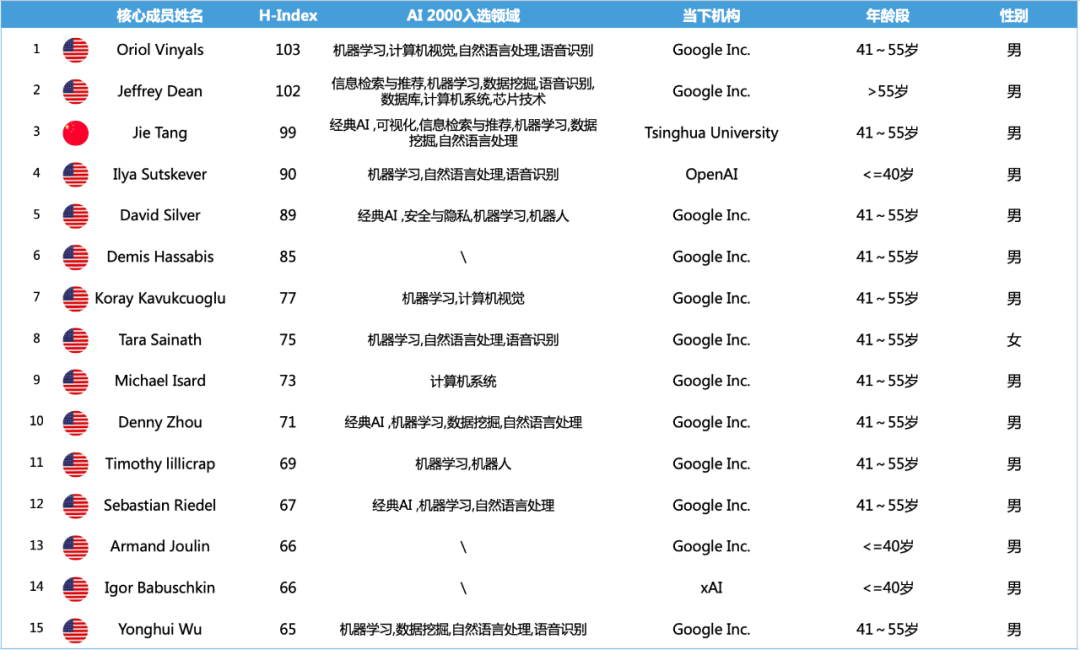Click the US flag beside David Silver
This screenshot has width=1080, height=650.
point(76,216)
